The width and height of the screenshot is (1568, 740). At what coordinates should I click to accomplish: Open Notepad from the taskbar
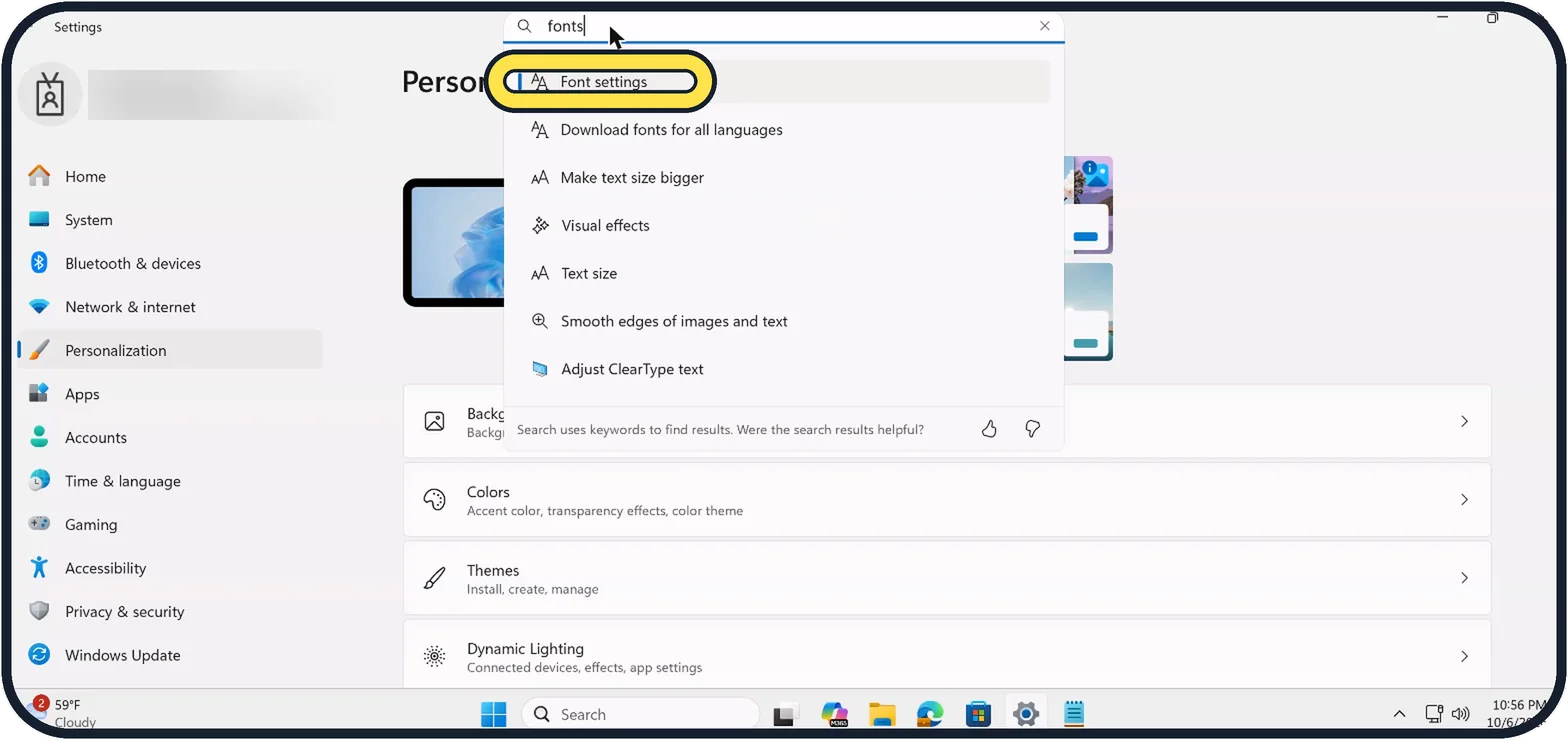pyautogui.click(x=1074, y=714)
